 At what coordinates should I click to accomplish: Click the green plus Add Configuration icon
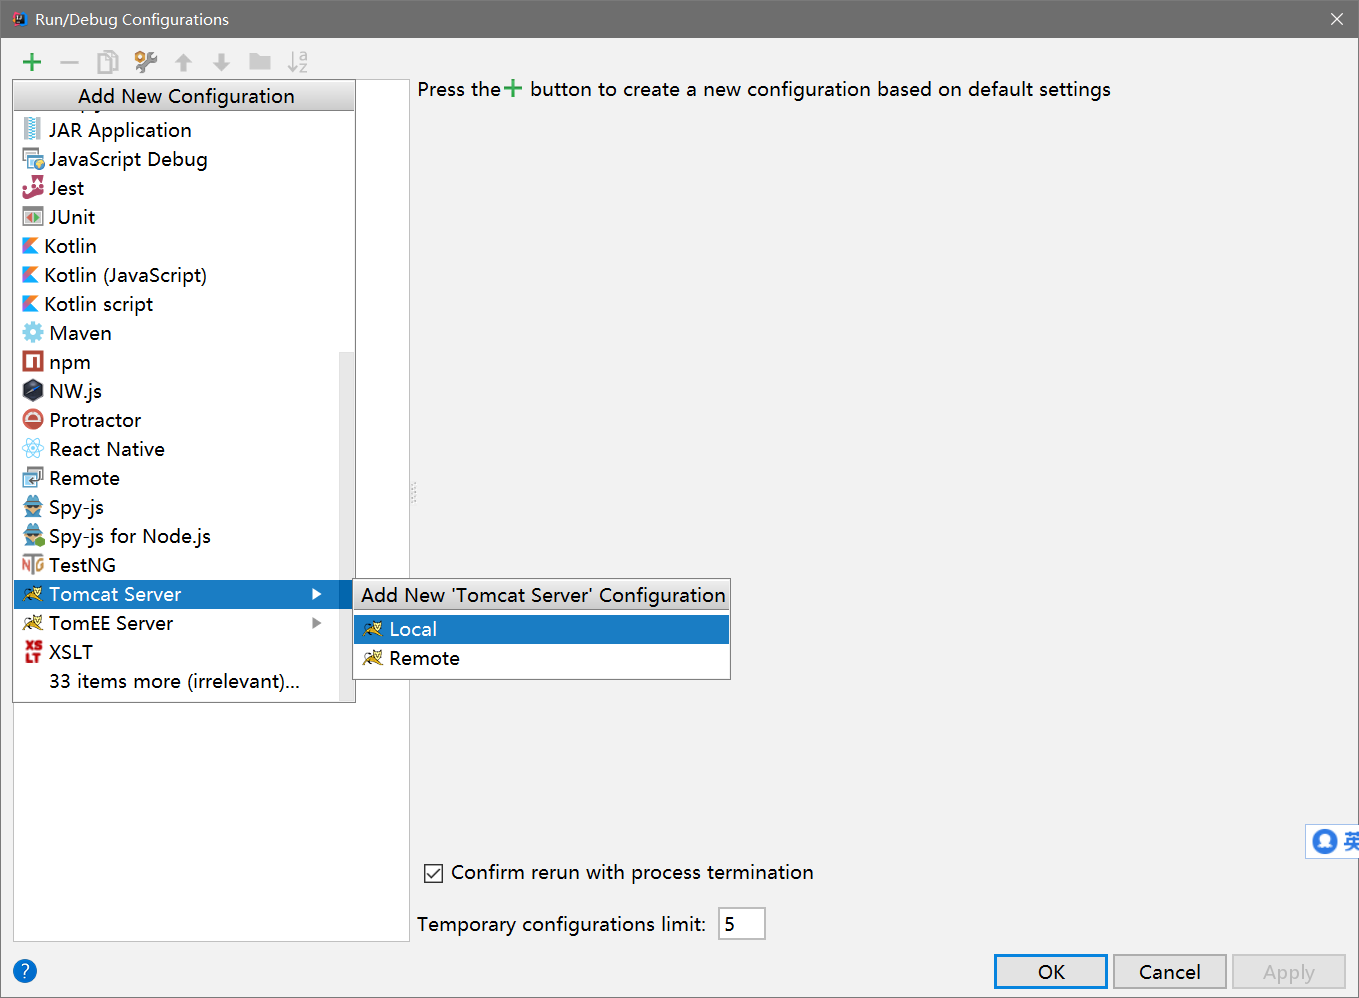pyautogui.click(x=32, y=62)
